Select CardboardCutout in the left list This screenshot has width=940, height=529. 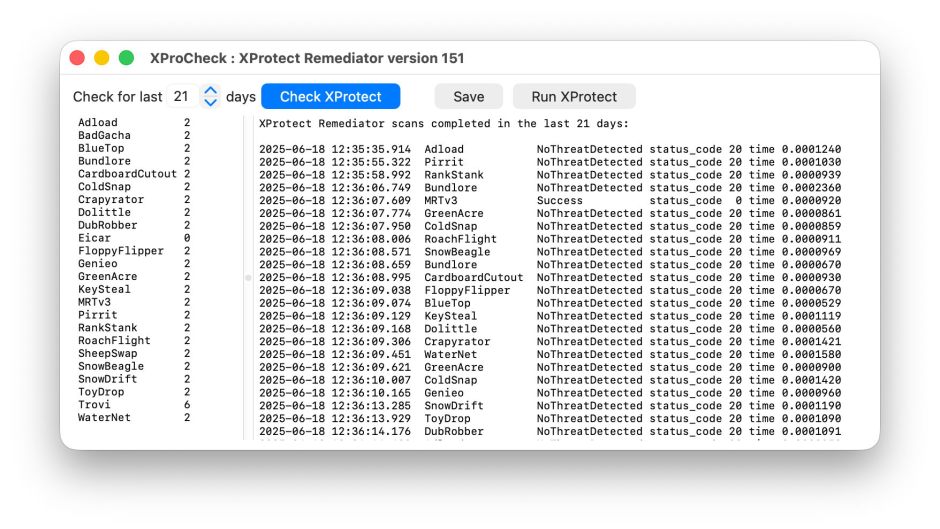(127, 174)
